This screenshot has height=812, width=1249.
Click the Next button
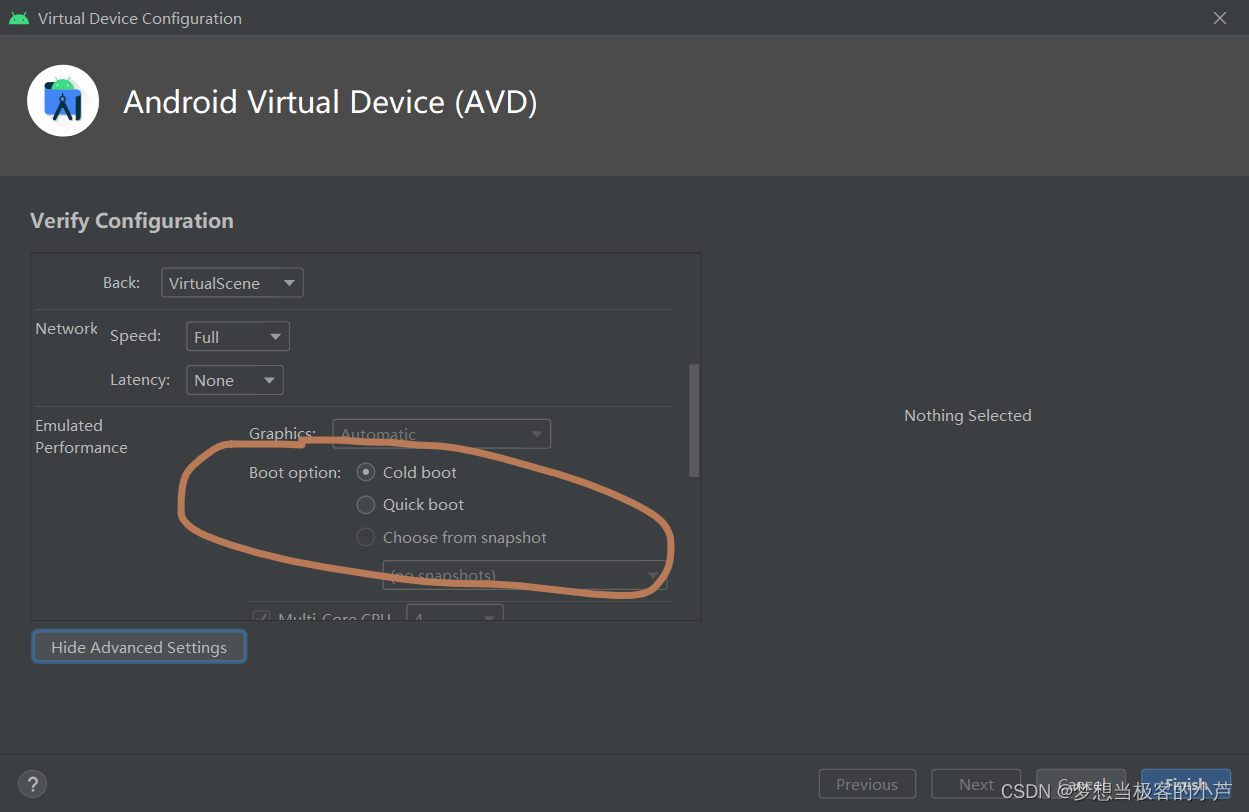pos(976,784)
